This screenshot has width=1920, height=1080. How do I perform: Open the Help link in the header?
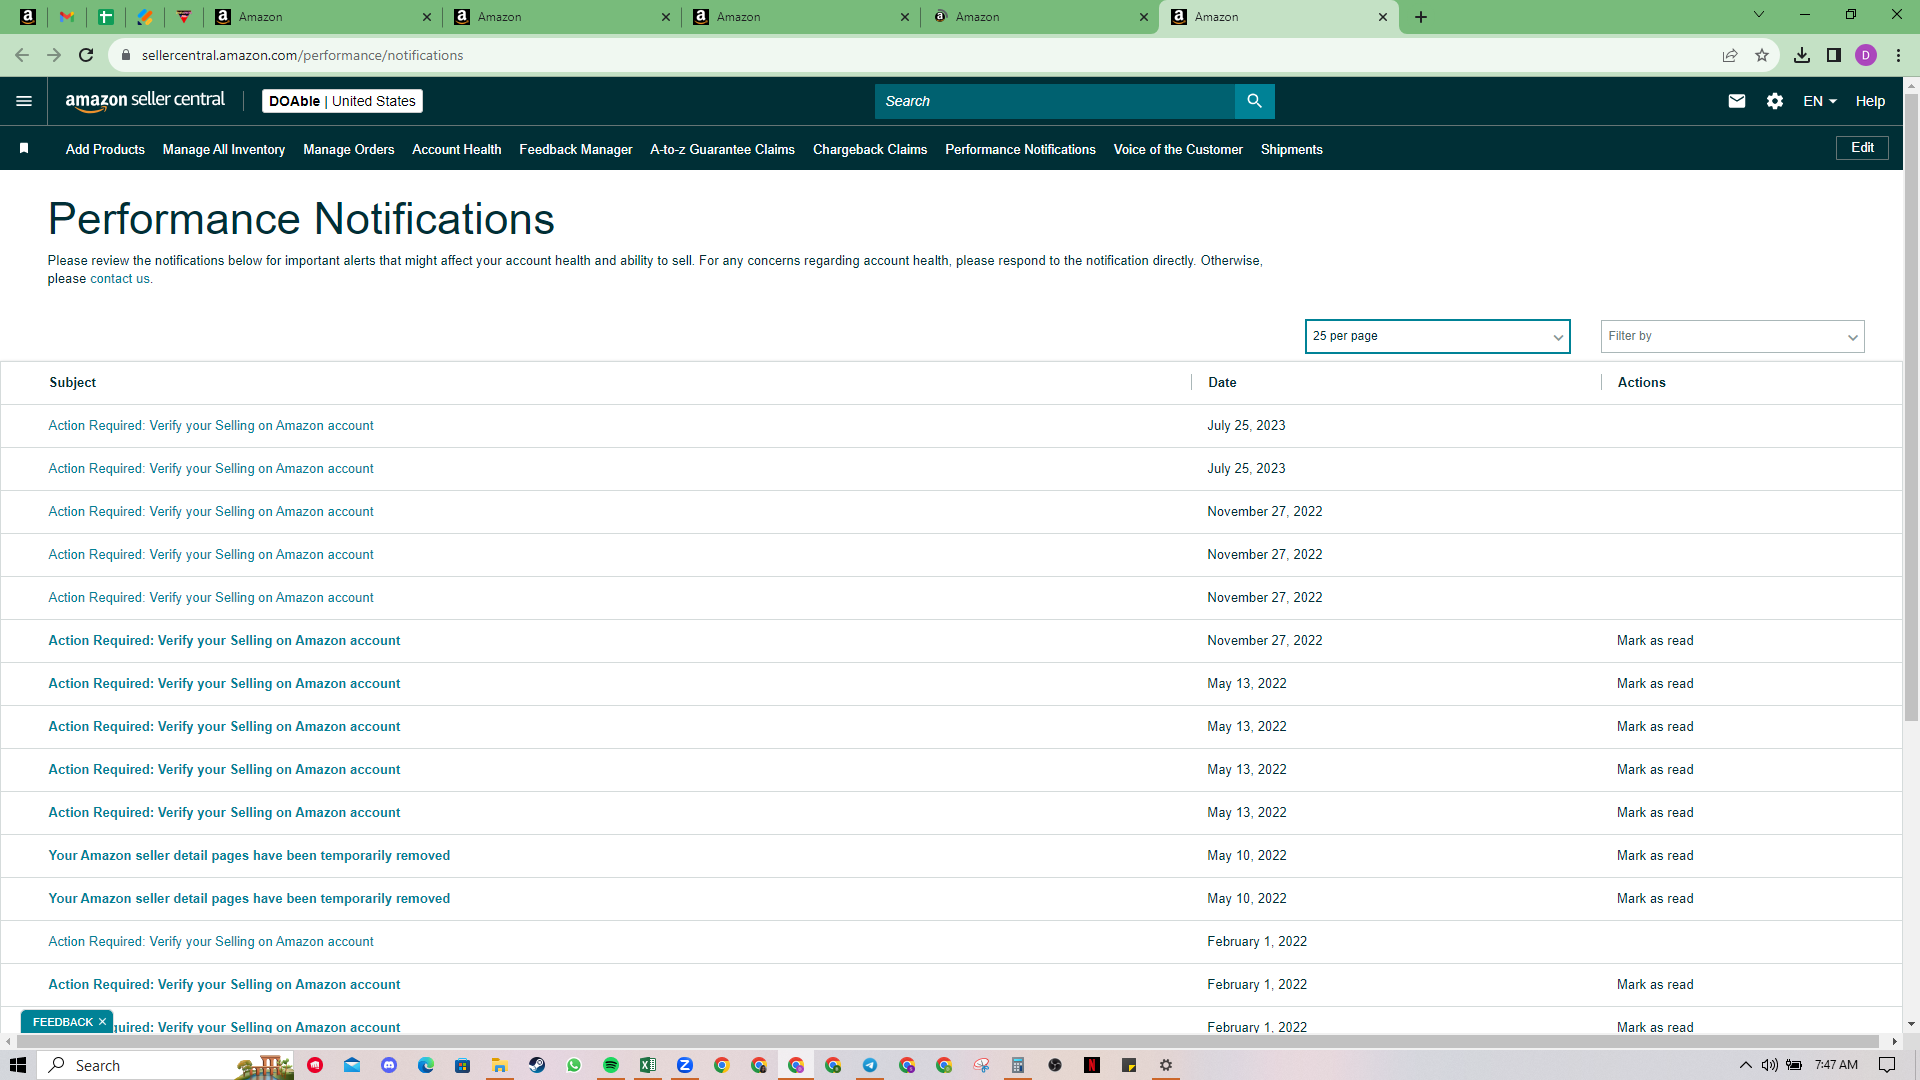[1870, 101]
